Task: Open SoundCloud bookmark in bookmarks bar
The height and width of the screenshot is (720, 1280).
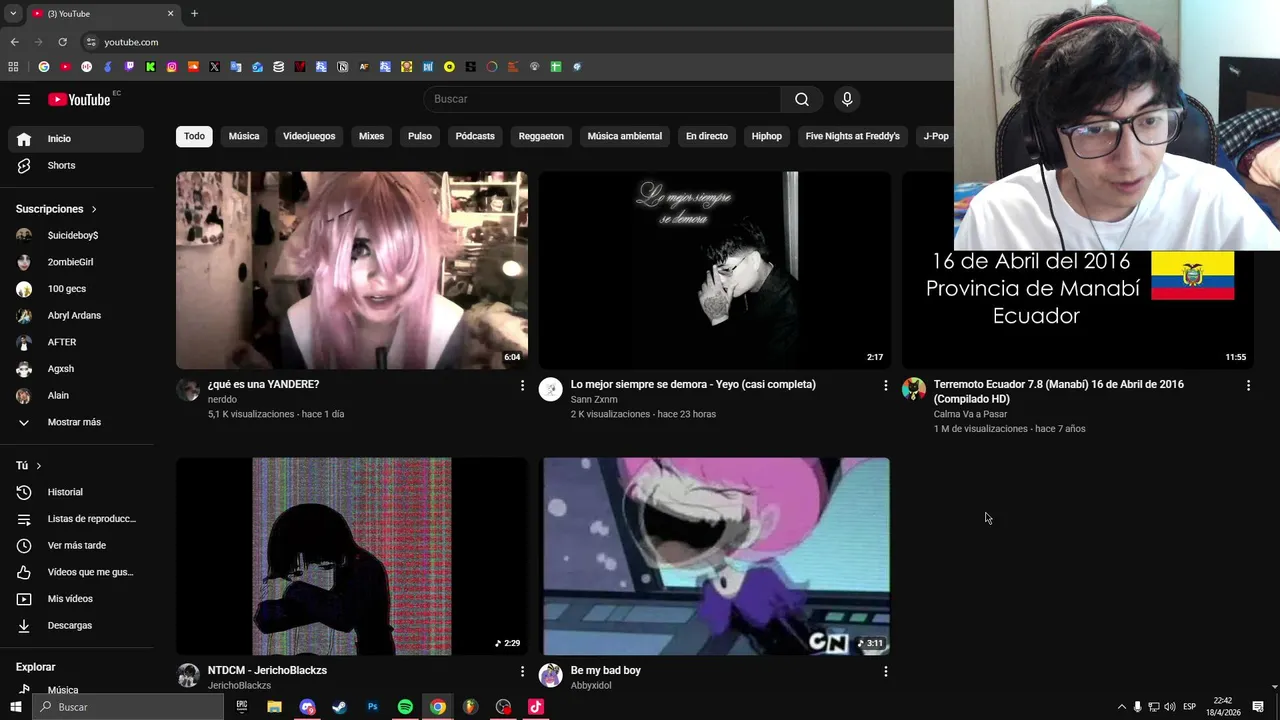Action: coord(193,67)
